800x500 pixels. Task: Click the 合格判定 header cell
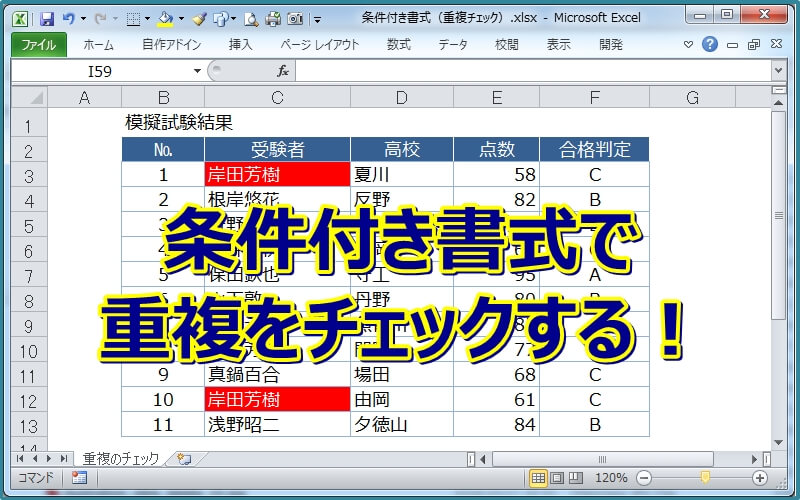tap(594, 149)
